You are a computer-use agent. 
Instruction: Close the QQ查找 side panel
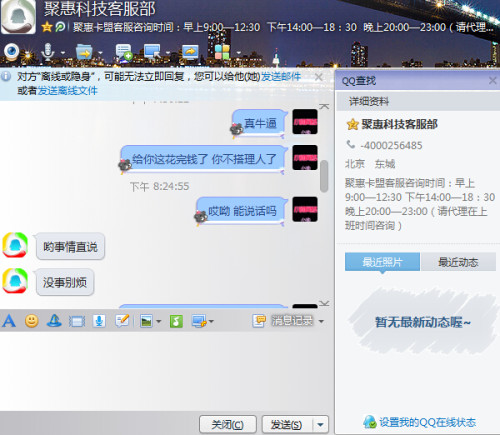(x=492, y=80)
